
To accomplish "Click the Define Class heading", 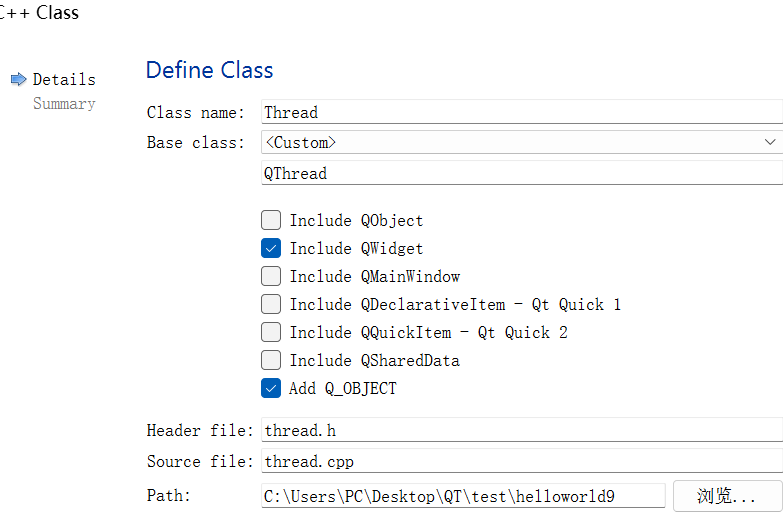I will 210,70.
